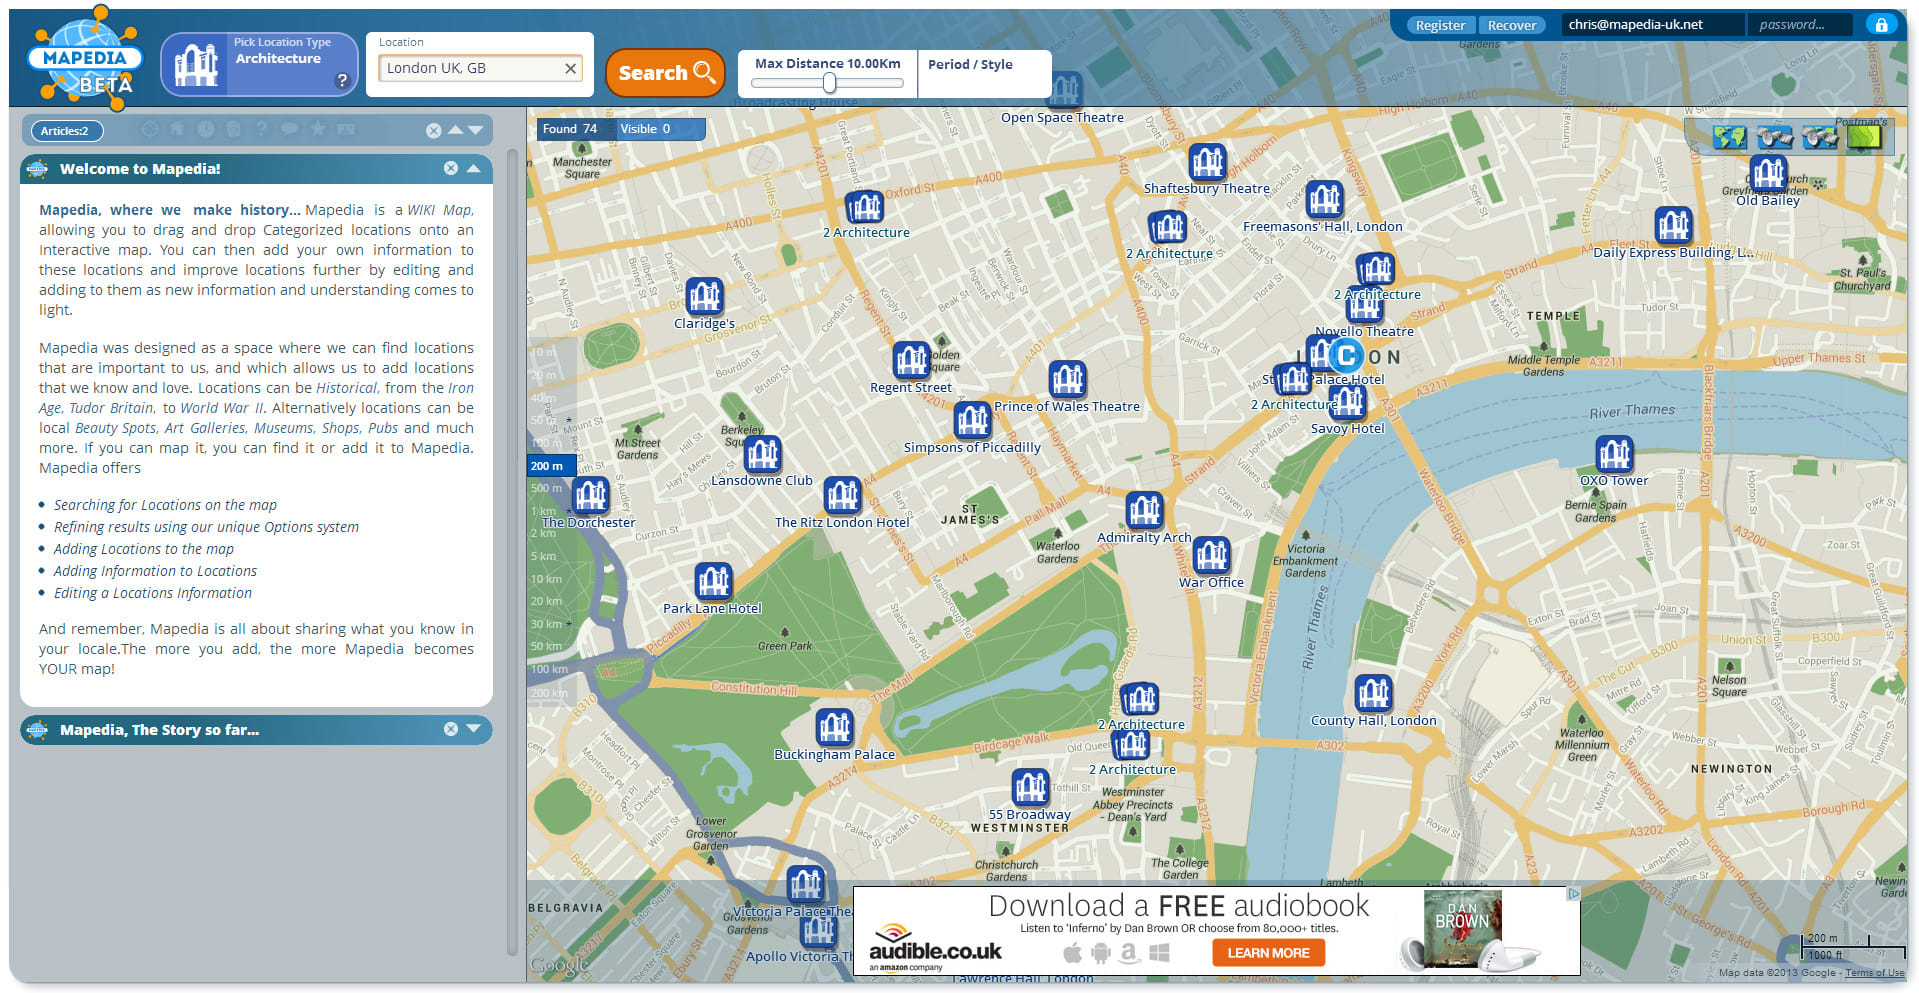Screen dimensions: 1919x993
Task: Click the Register button
Action: coord(1440,25)
